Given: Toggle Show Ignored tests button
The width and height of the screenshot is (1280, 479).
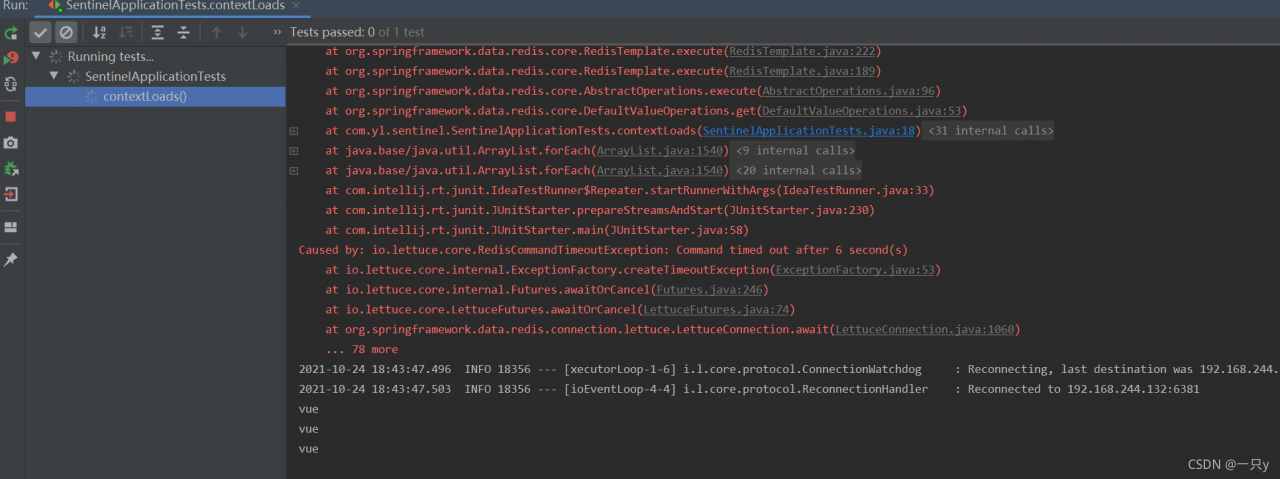Looking at the screenshot, I should (65, 33).
